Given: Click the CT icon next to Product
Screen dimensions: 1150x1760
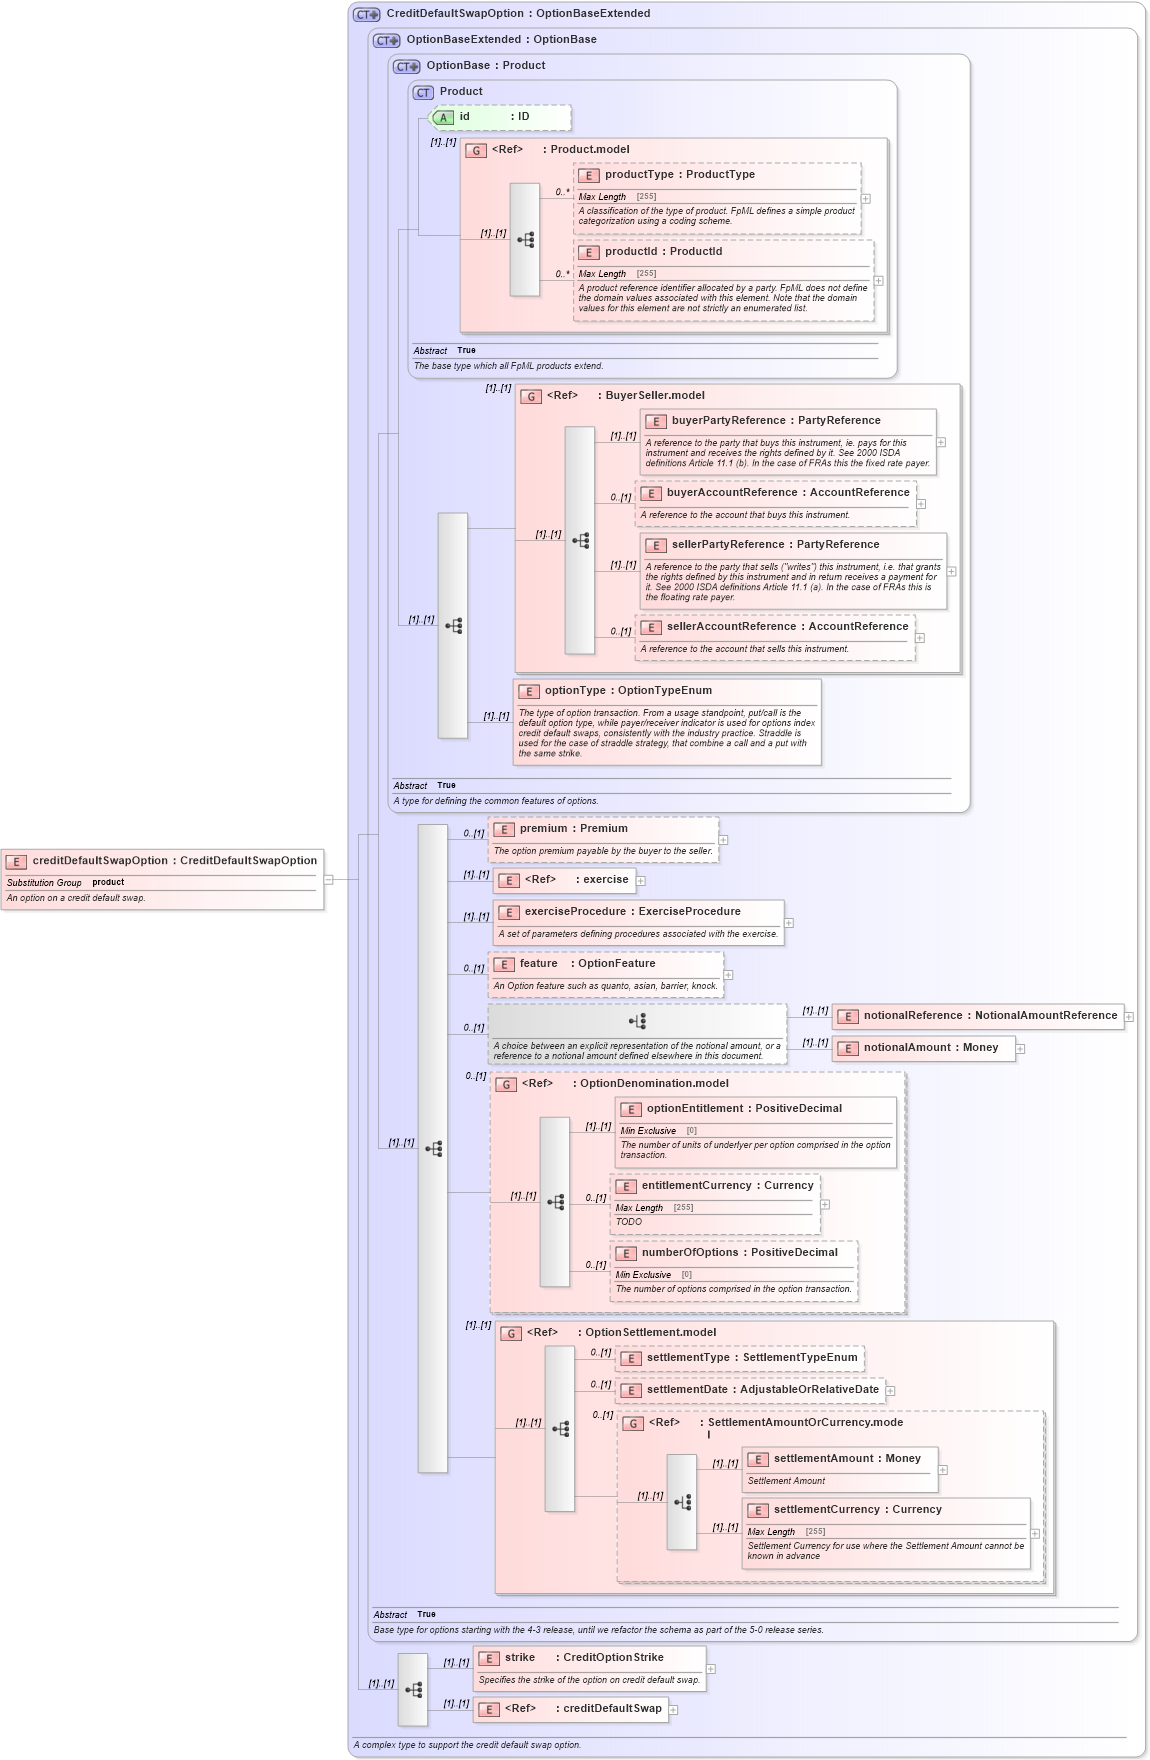Looking at the screenshot, I should 423,92.
